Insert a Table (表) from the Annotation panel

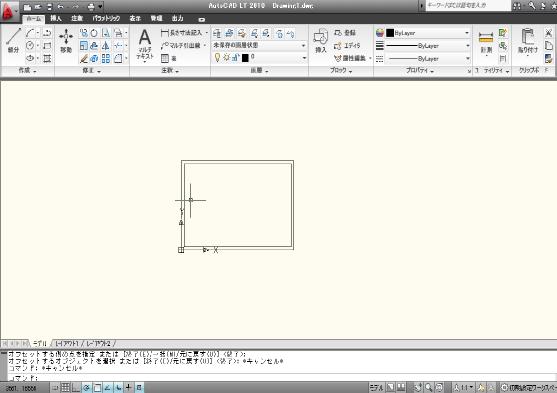click(x=168, y=58)
